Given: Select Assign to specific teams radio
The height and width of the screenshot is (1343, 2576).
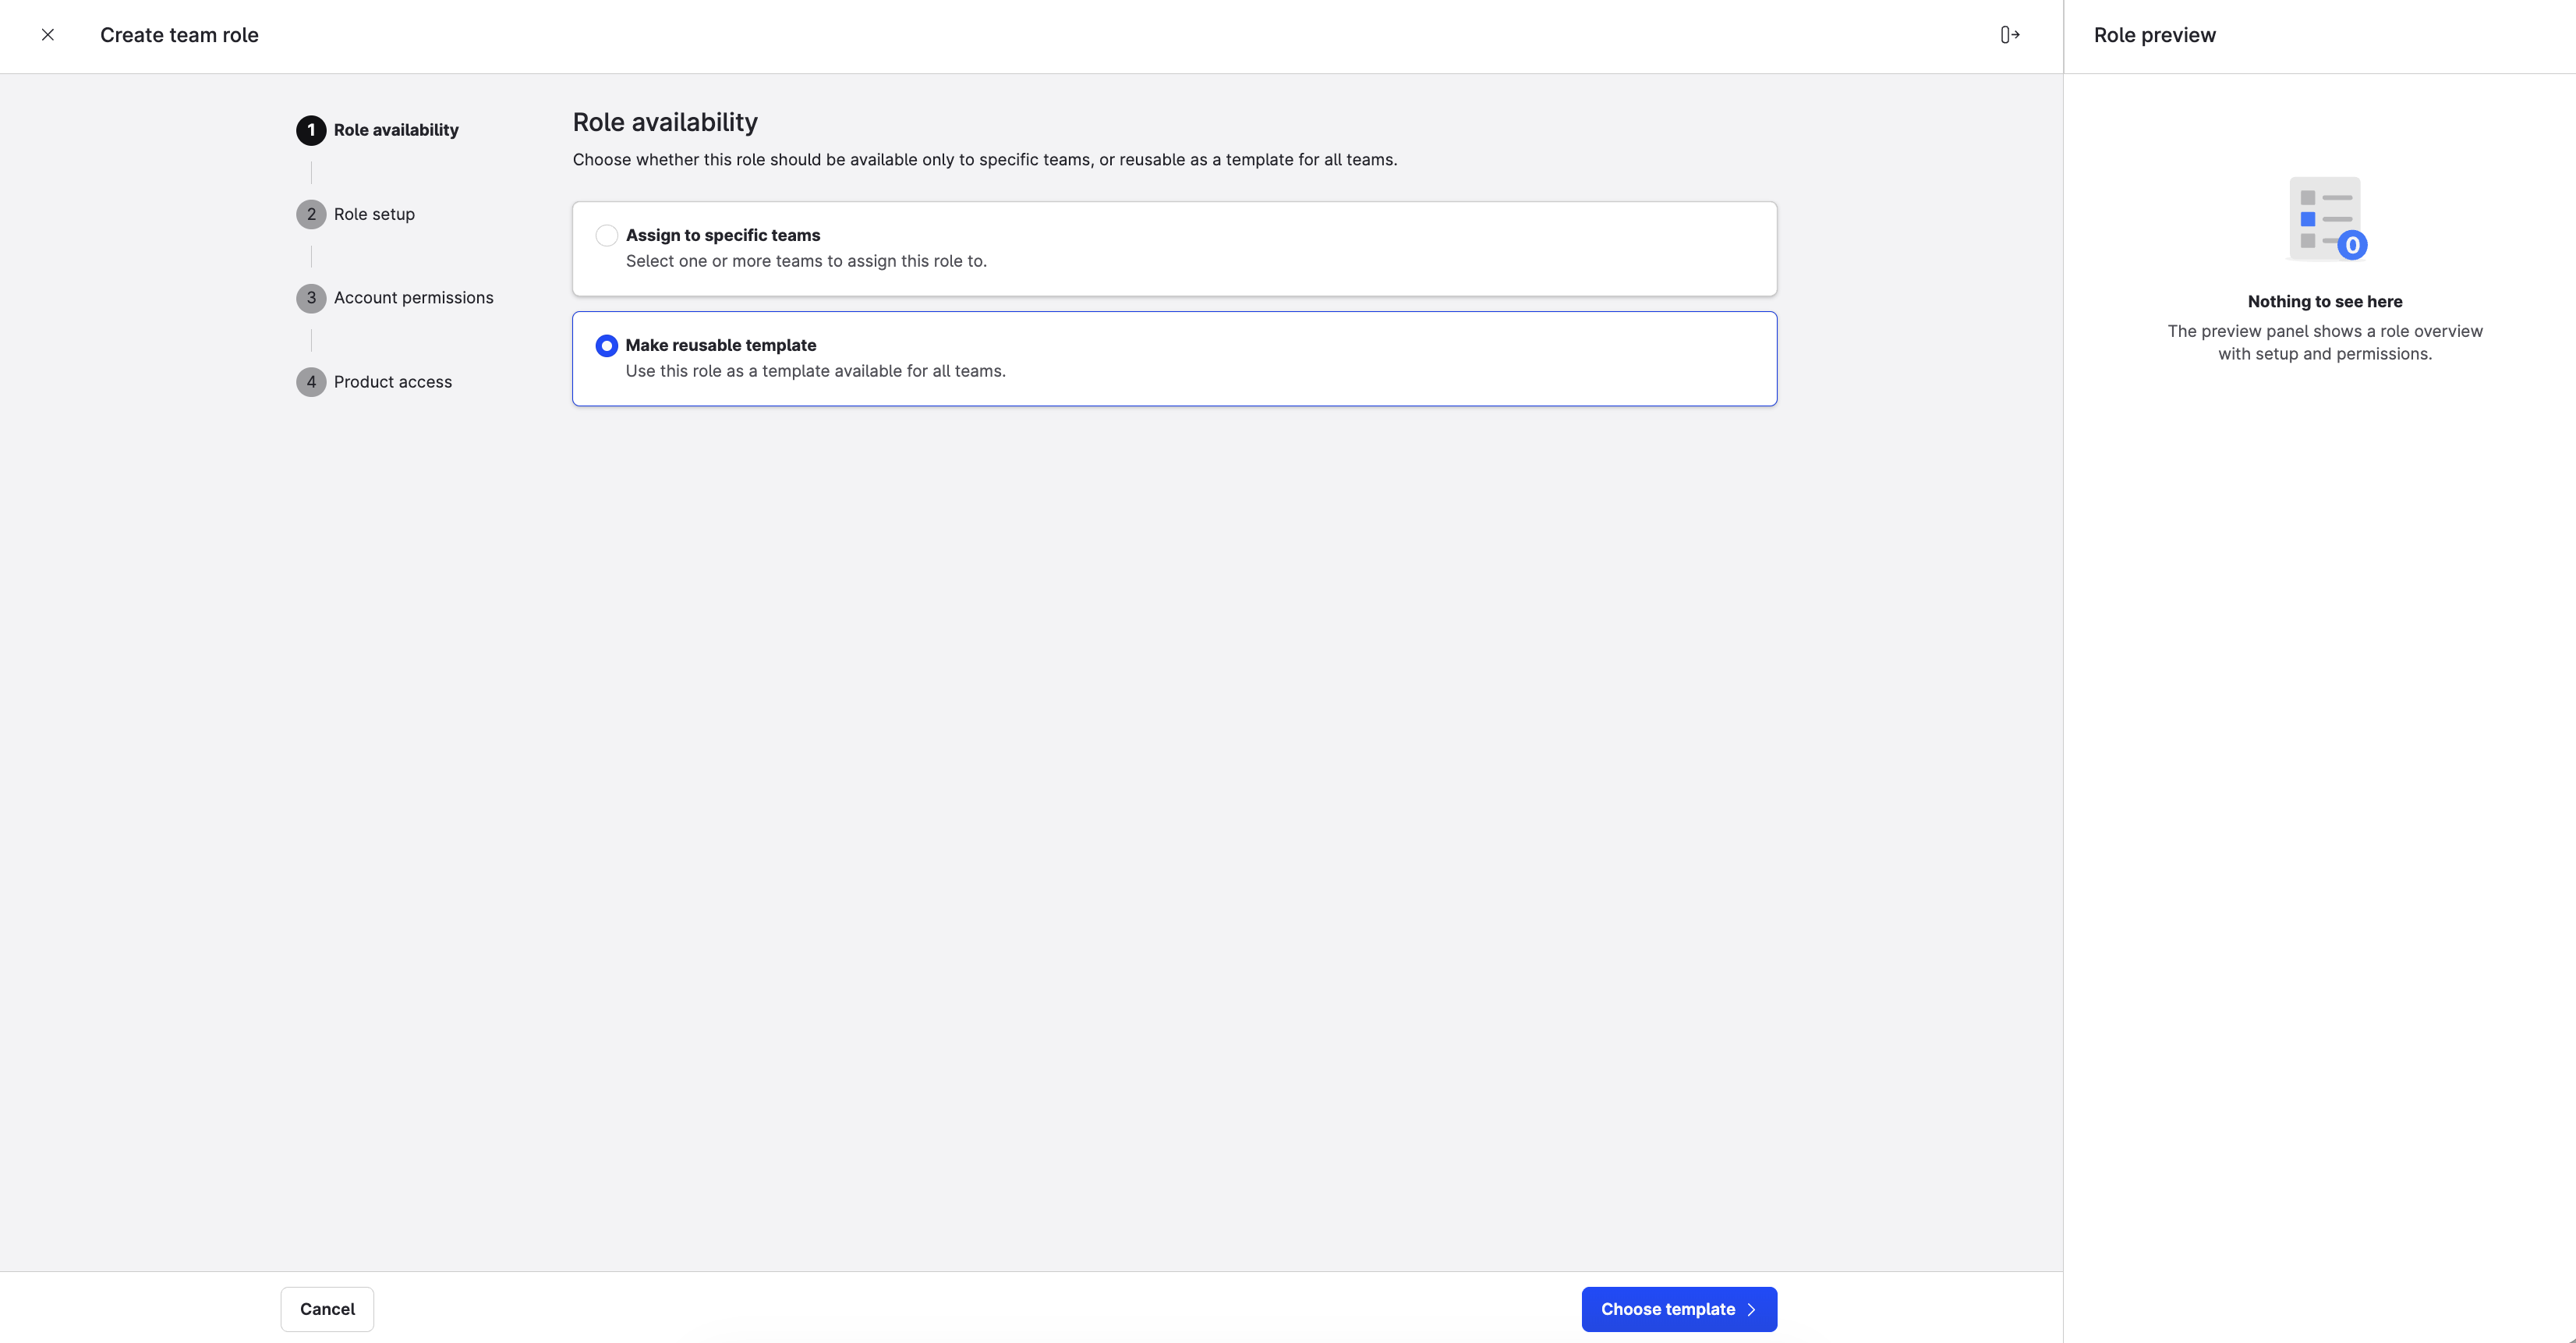Looking at the screenshot, I should tap(606, 235).
